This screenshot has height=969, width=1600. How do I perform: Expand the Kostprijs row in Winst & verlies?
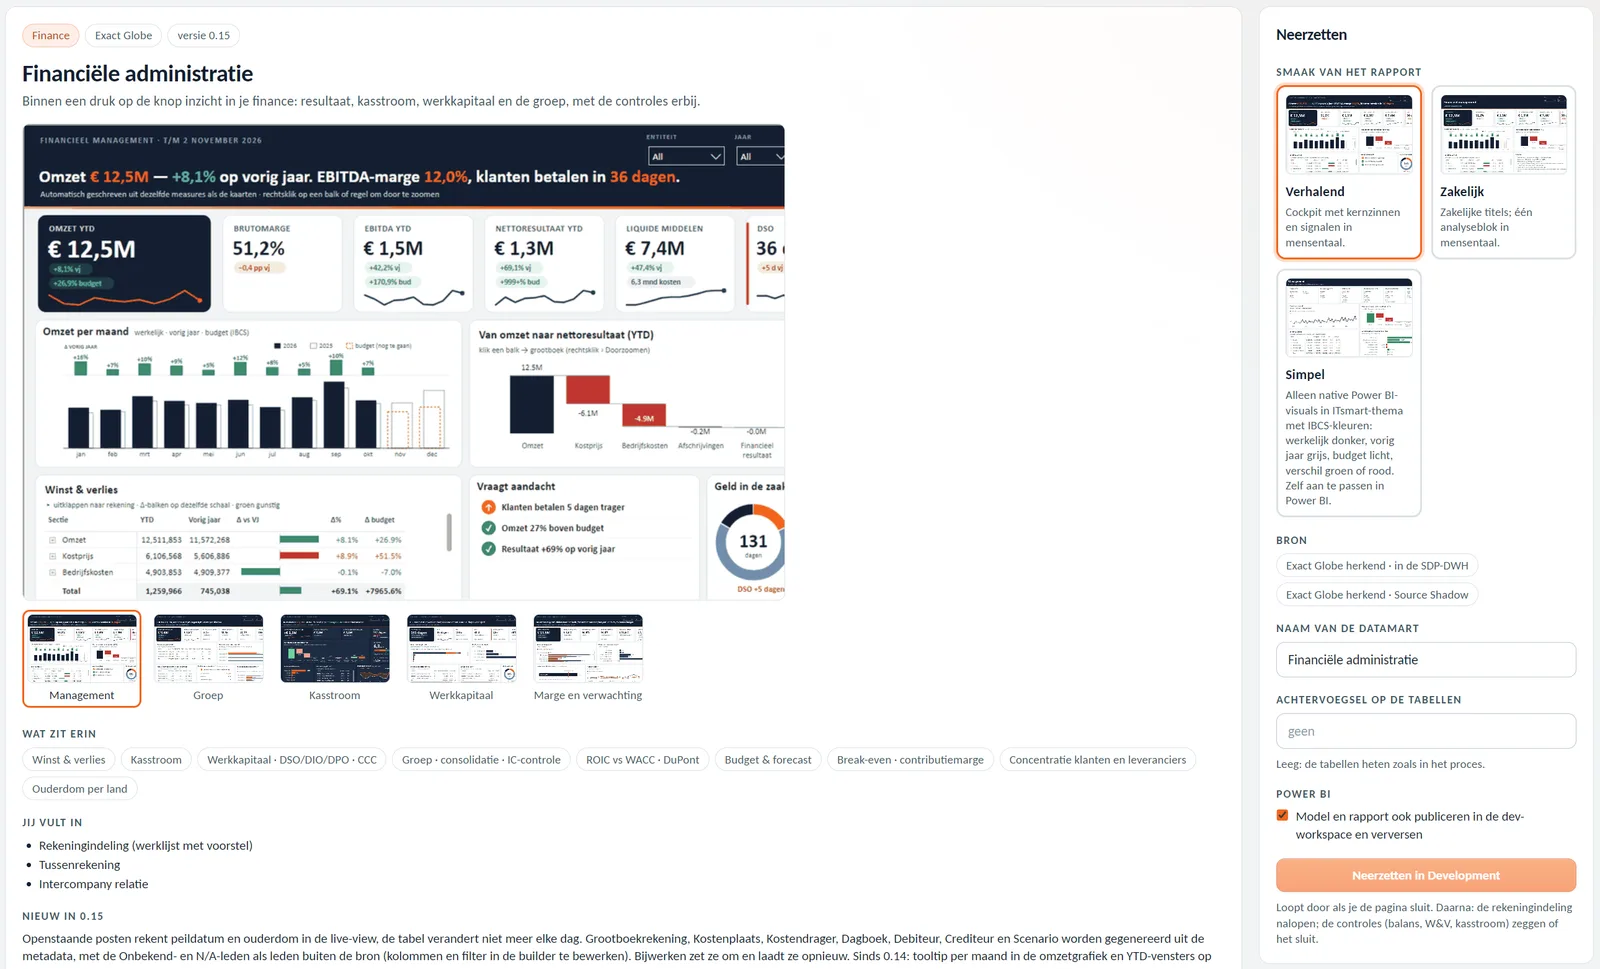(x=52, y=556)
